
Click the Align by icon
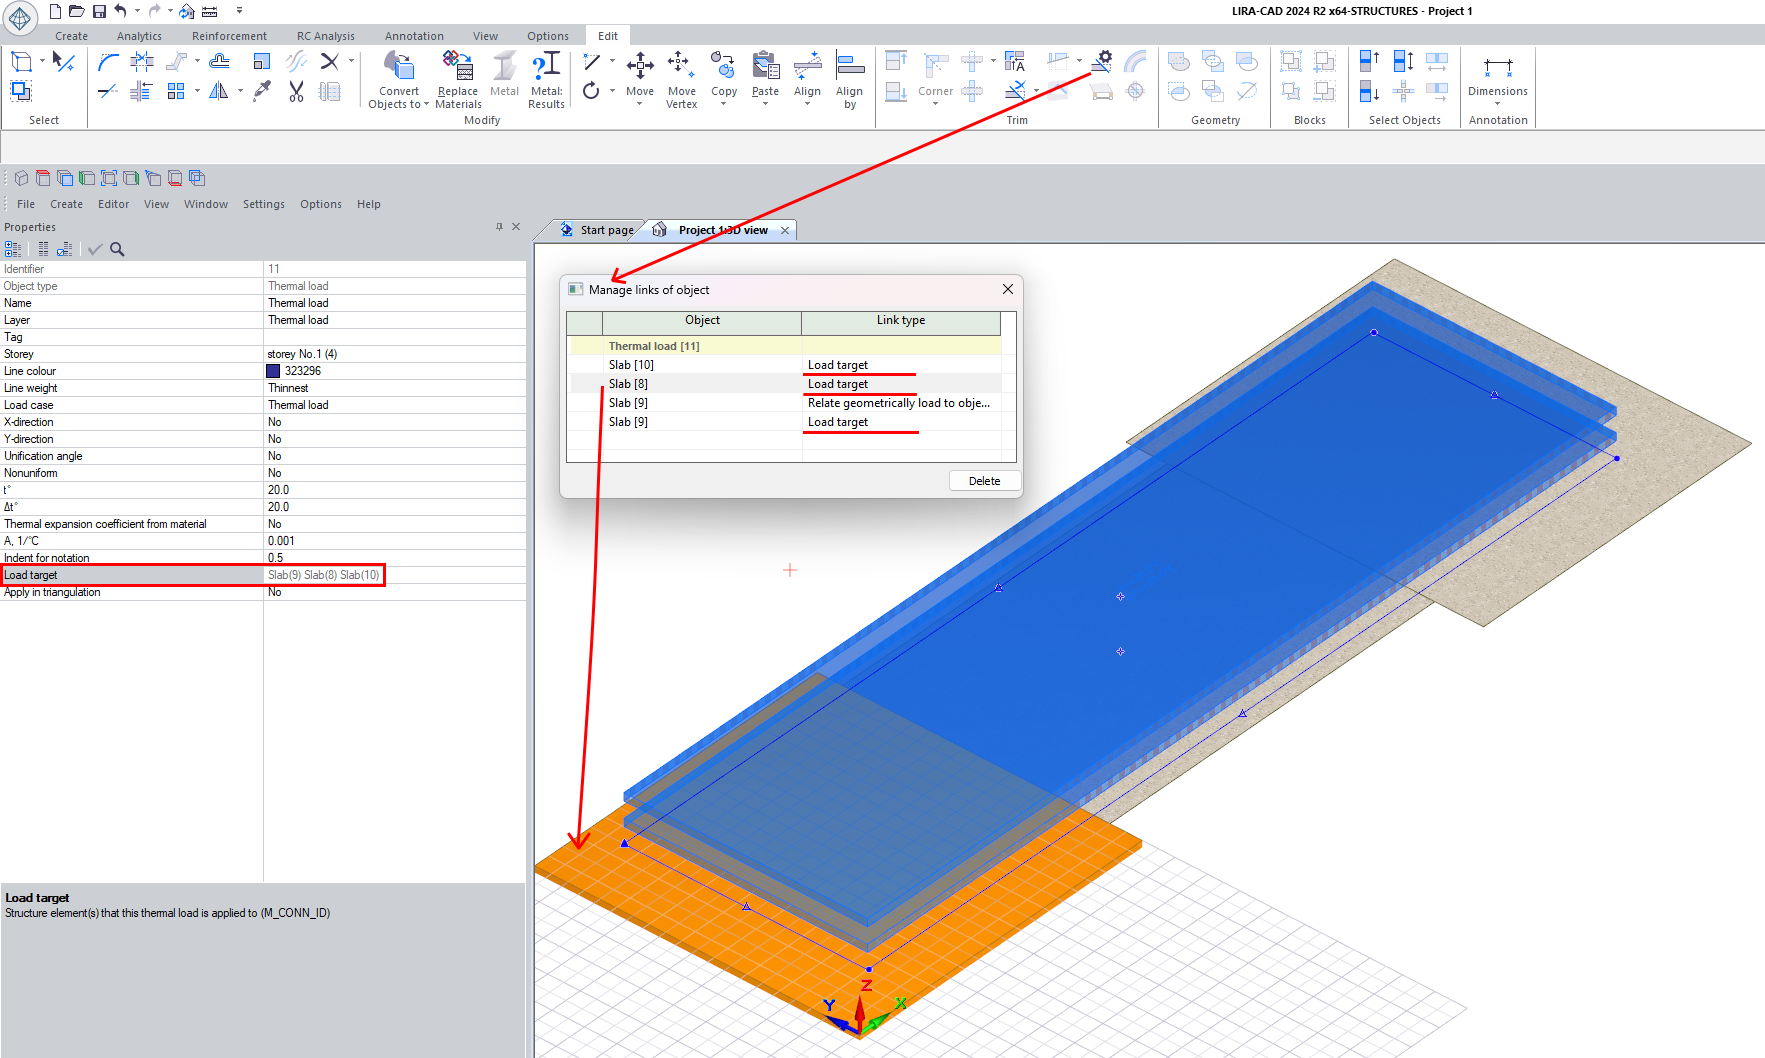[x=850, y=68]
